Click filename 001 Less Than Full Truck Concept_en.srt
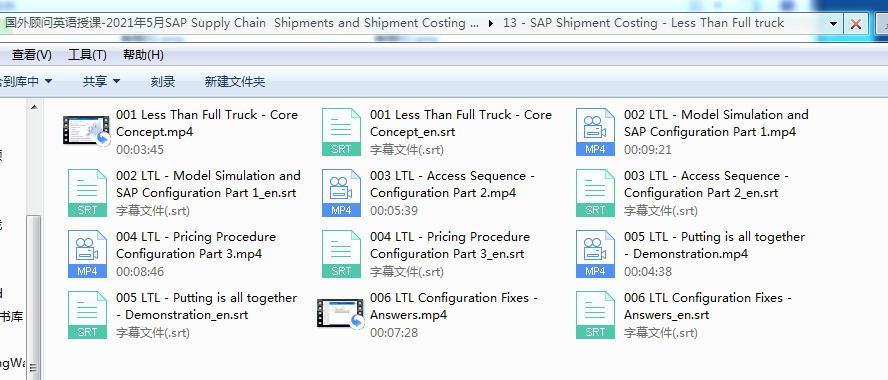The image size is (888, 380). (x=461, y=123)
